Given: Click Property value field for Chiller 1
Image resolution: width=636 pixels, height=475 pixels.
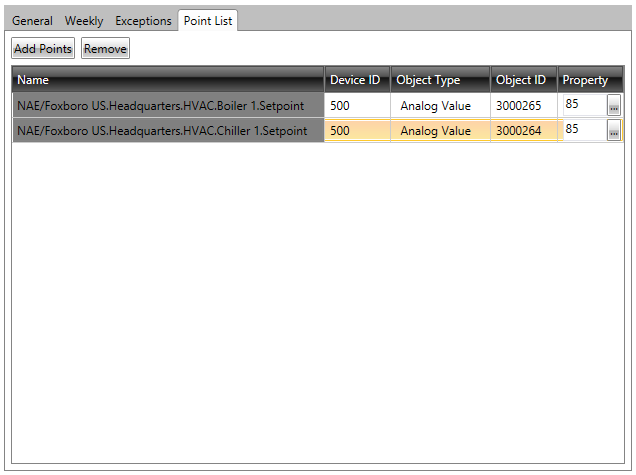Looking at the screenshot, I should pos(584,130).
